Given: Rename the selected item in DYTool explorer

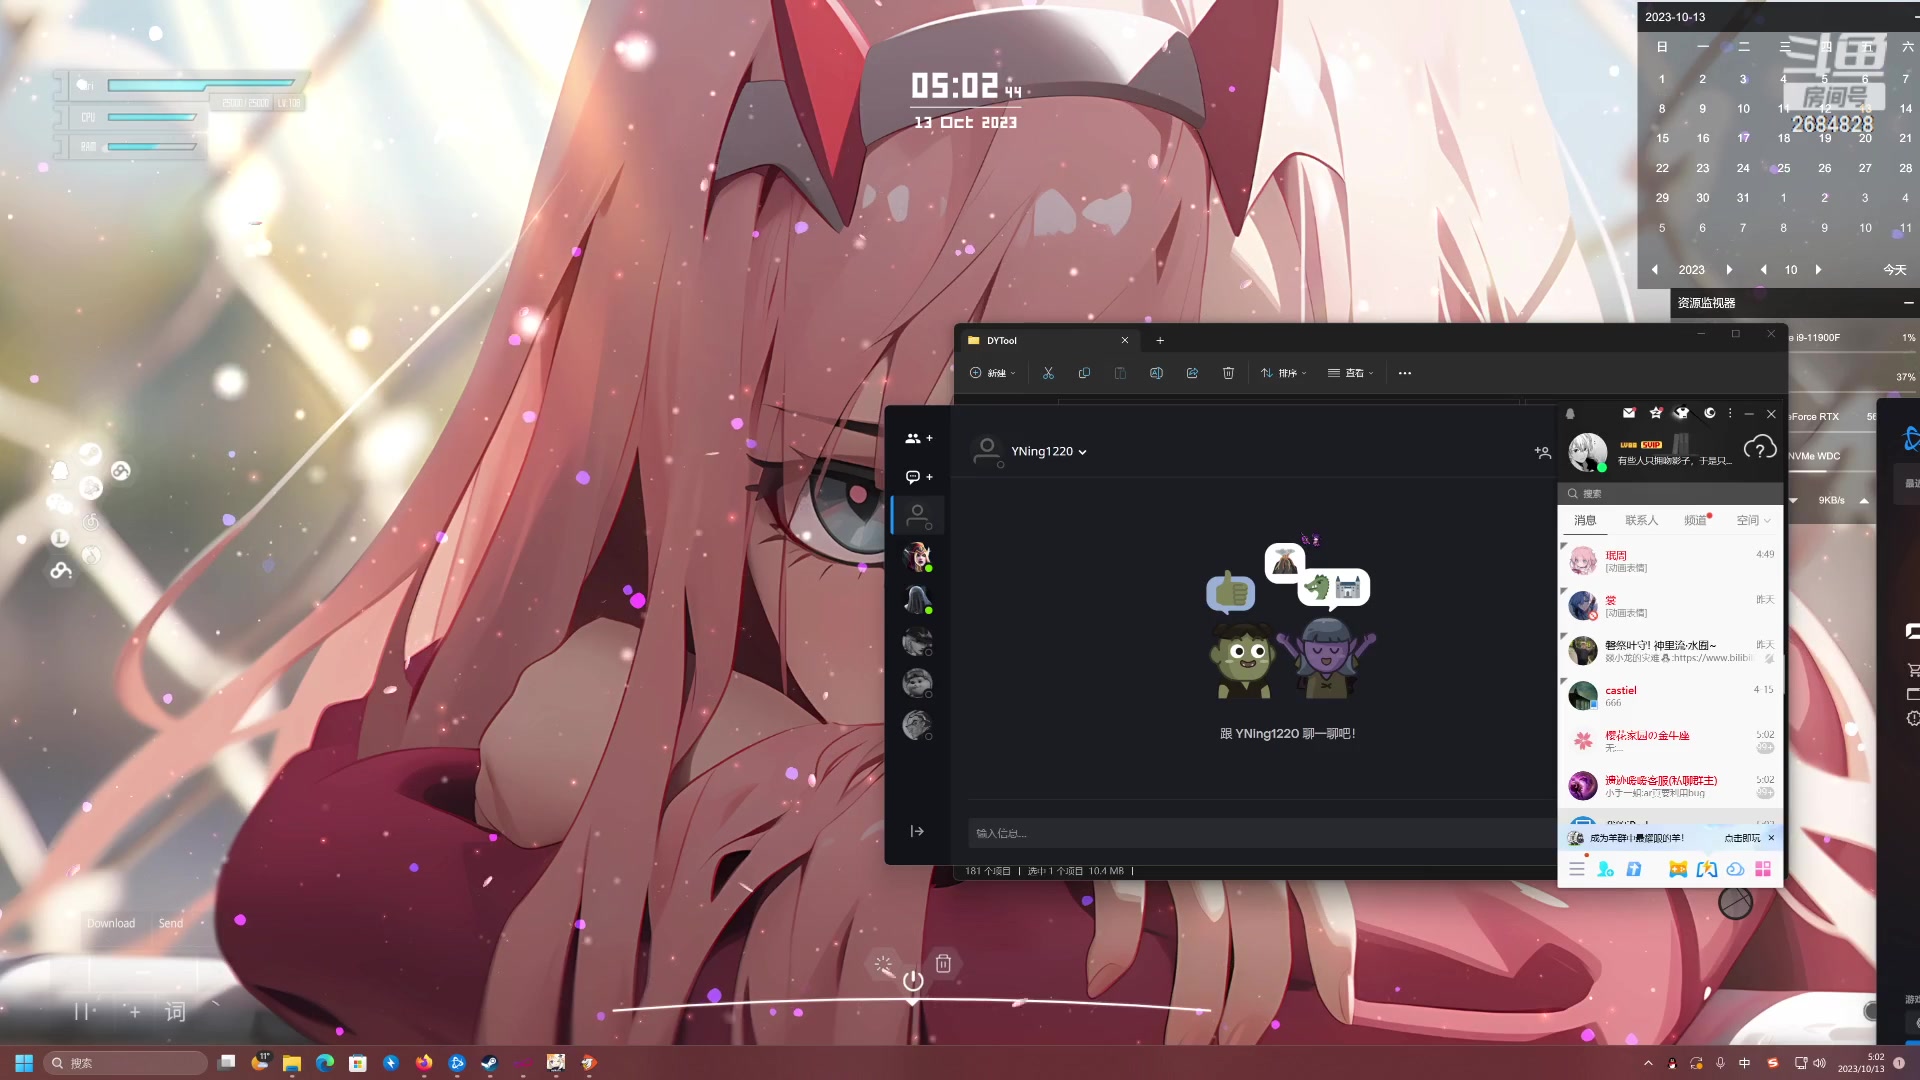Looking at the screenshot, I should point(1156,373).
